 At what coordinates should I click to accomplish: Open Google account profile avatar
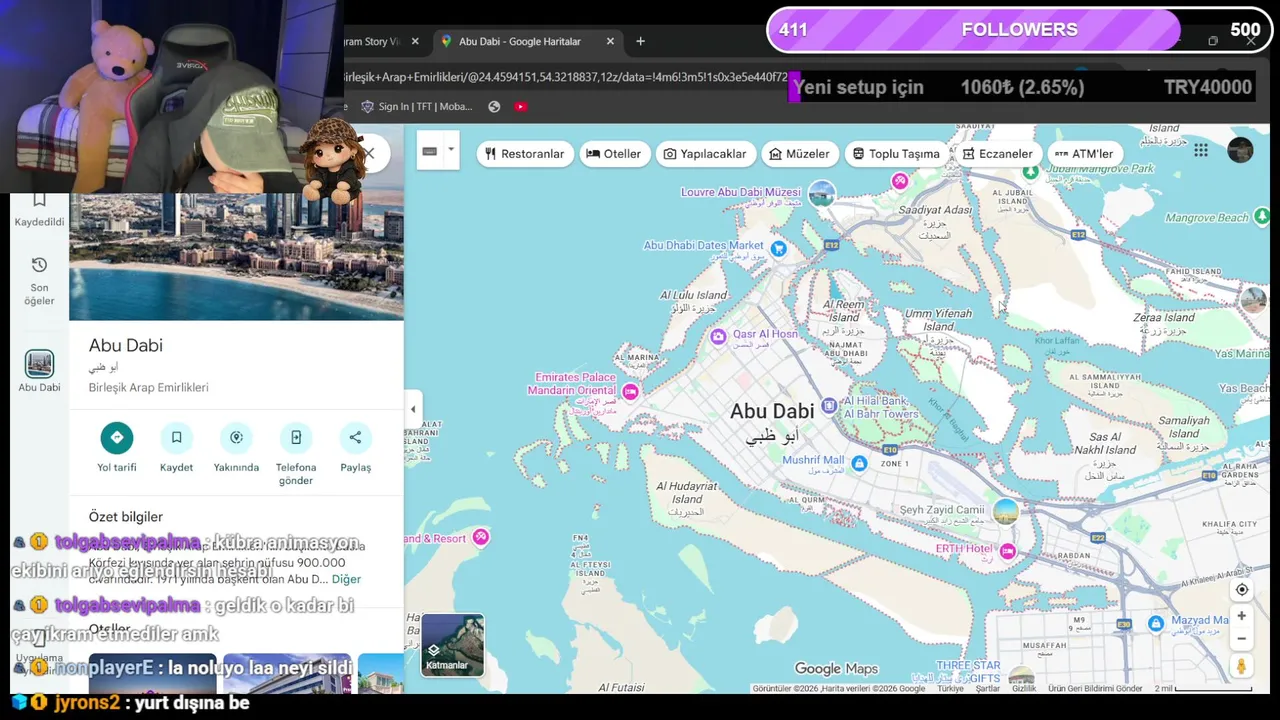point(1240,150)
